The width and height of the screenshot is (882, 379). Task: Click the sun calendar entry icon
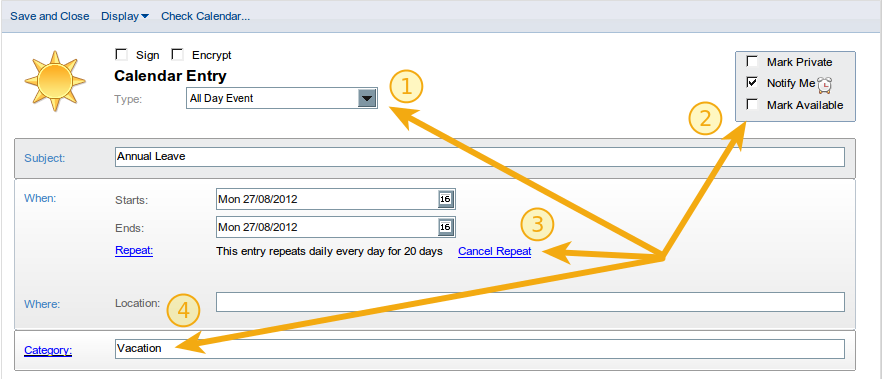pyautogui.click(x=55, y=81)
